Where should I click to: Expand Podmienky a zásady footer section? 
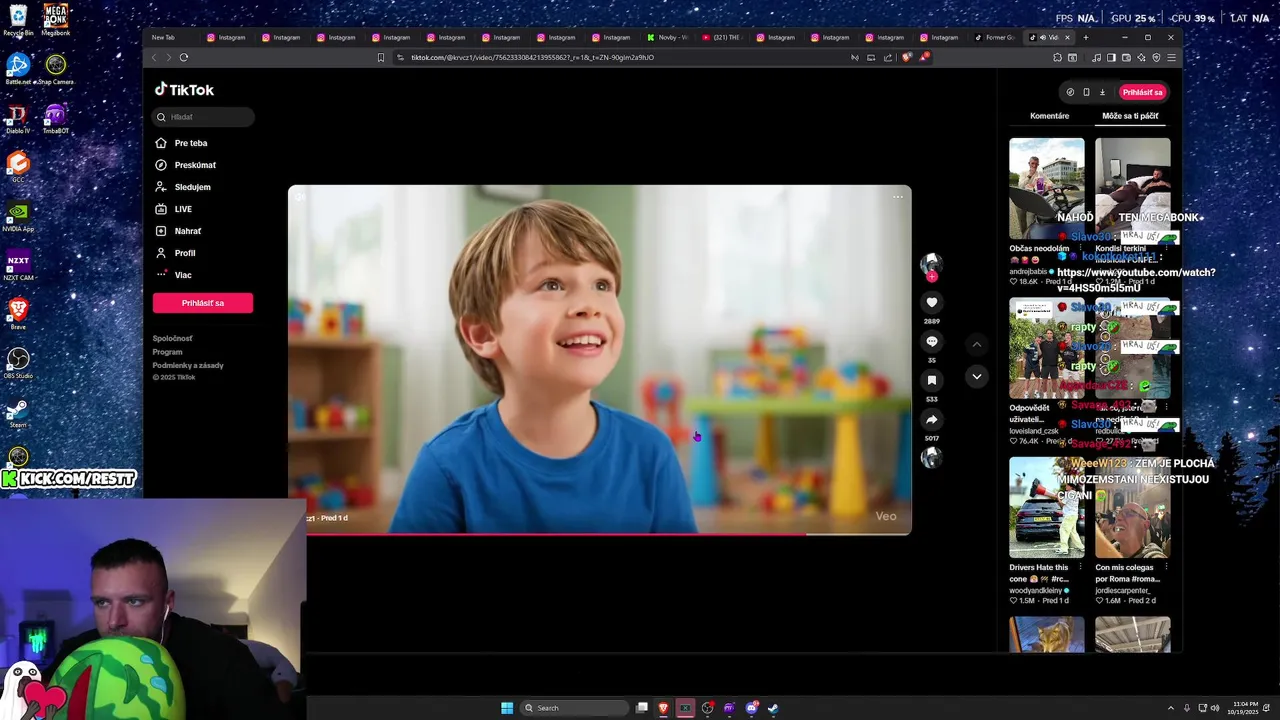[x=188, y=365]
